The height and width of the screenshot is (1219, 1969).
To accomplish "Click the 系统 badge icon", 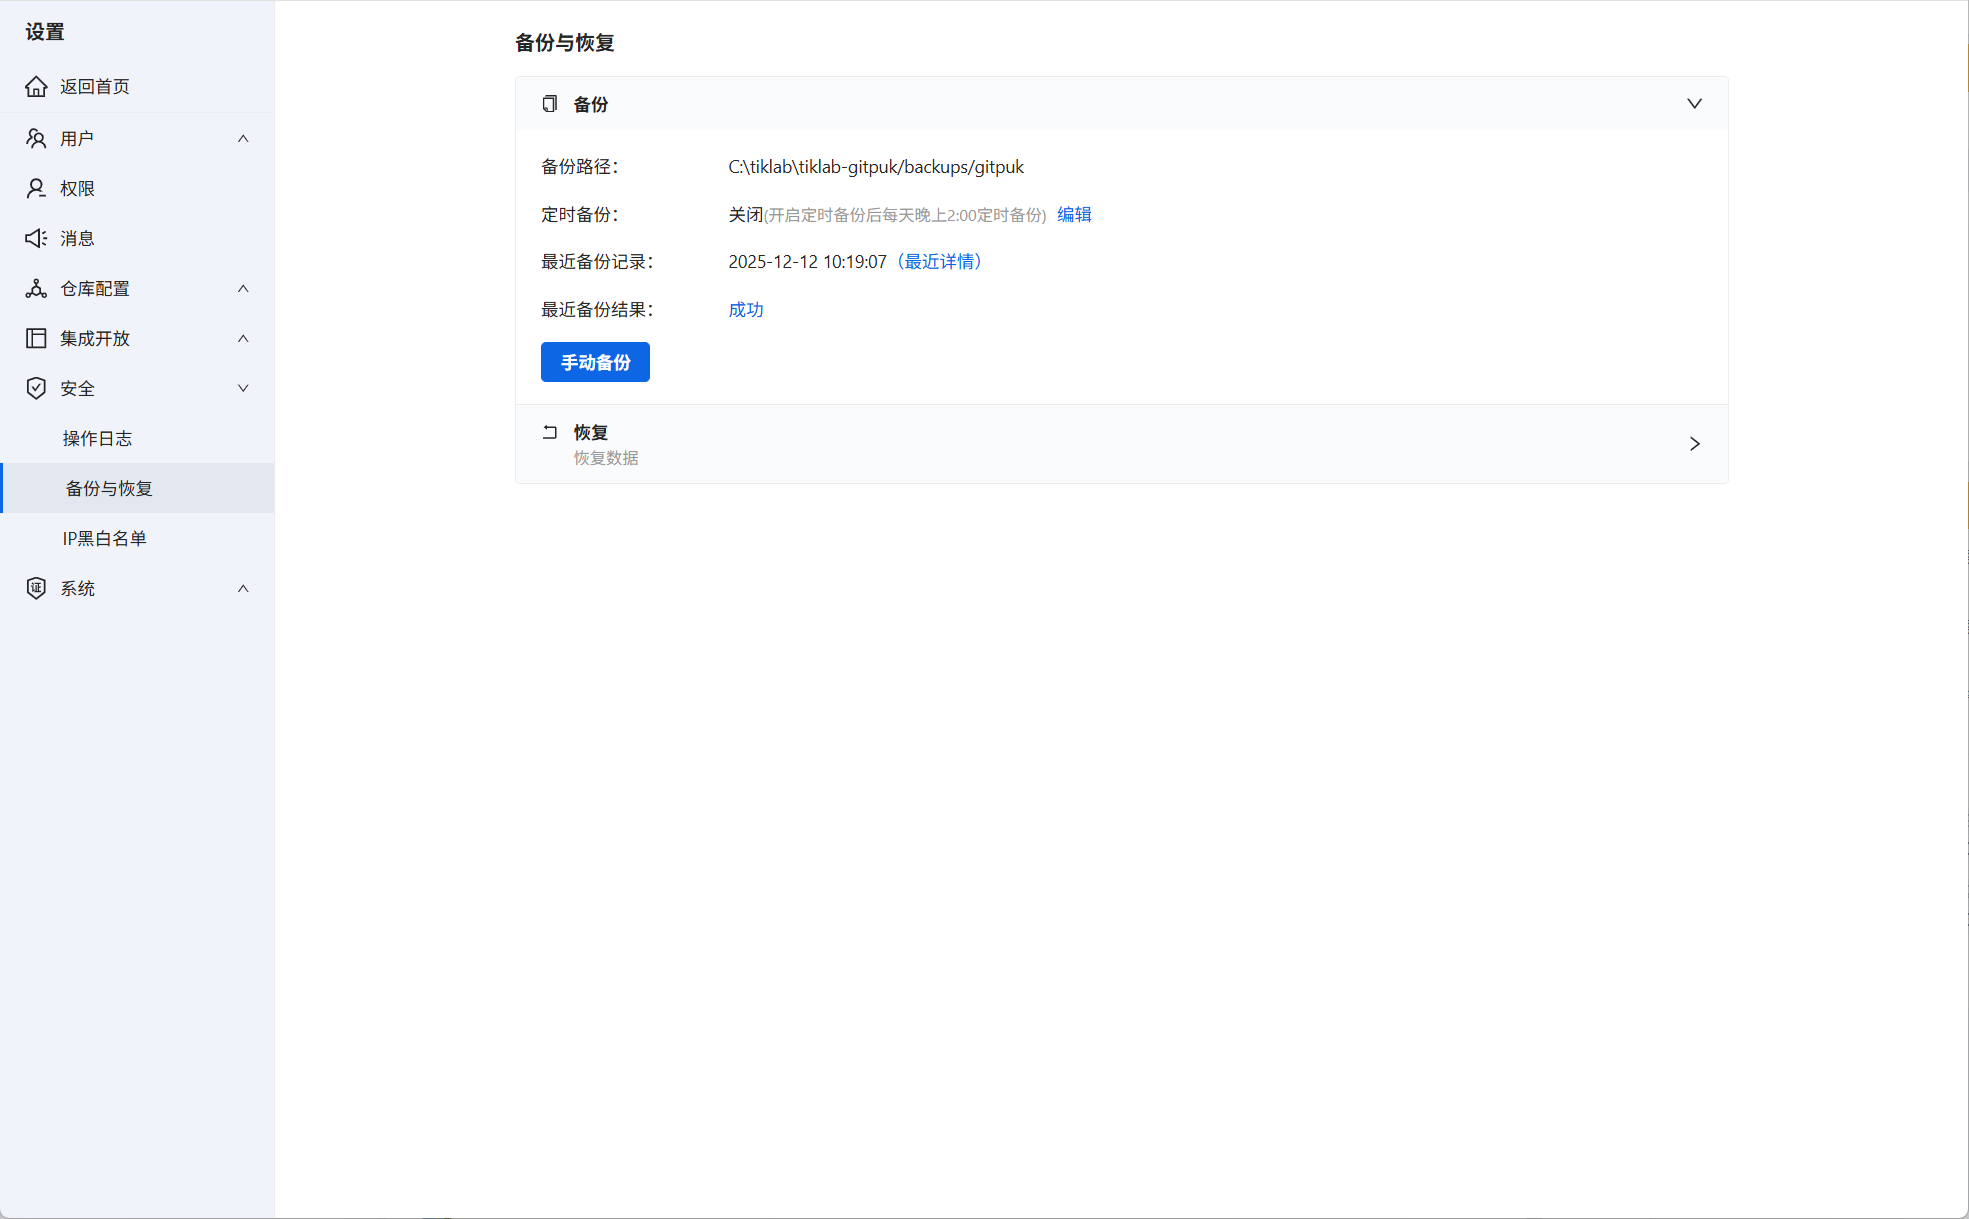I will coord(36,589).
